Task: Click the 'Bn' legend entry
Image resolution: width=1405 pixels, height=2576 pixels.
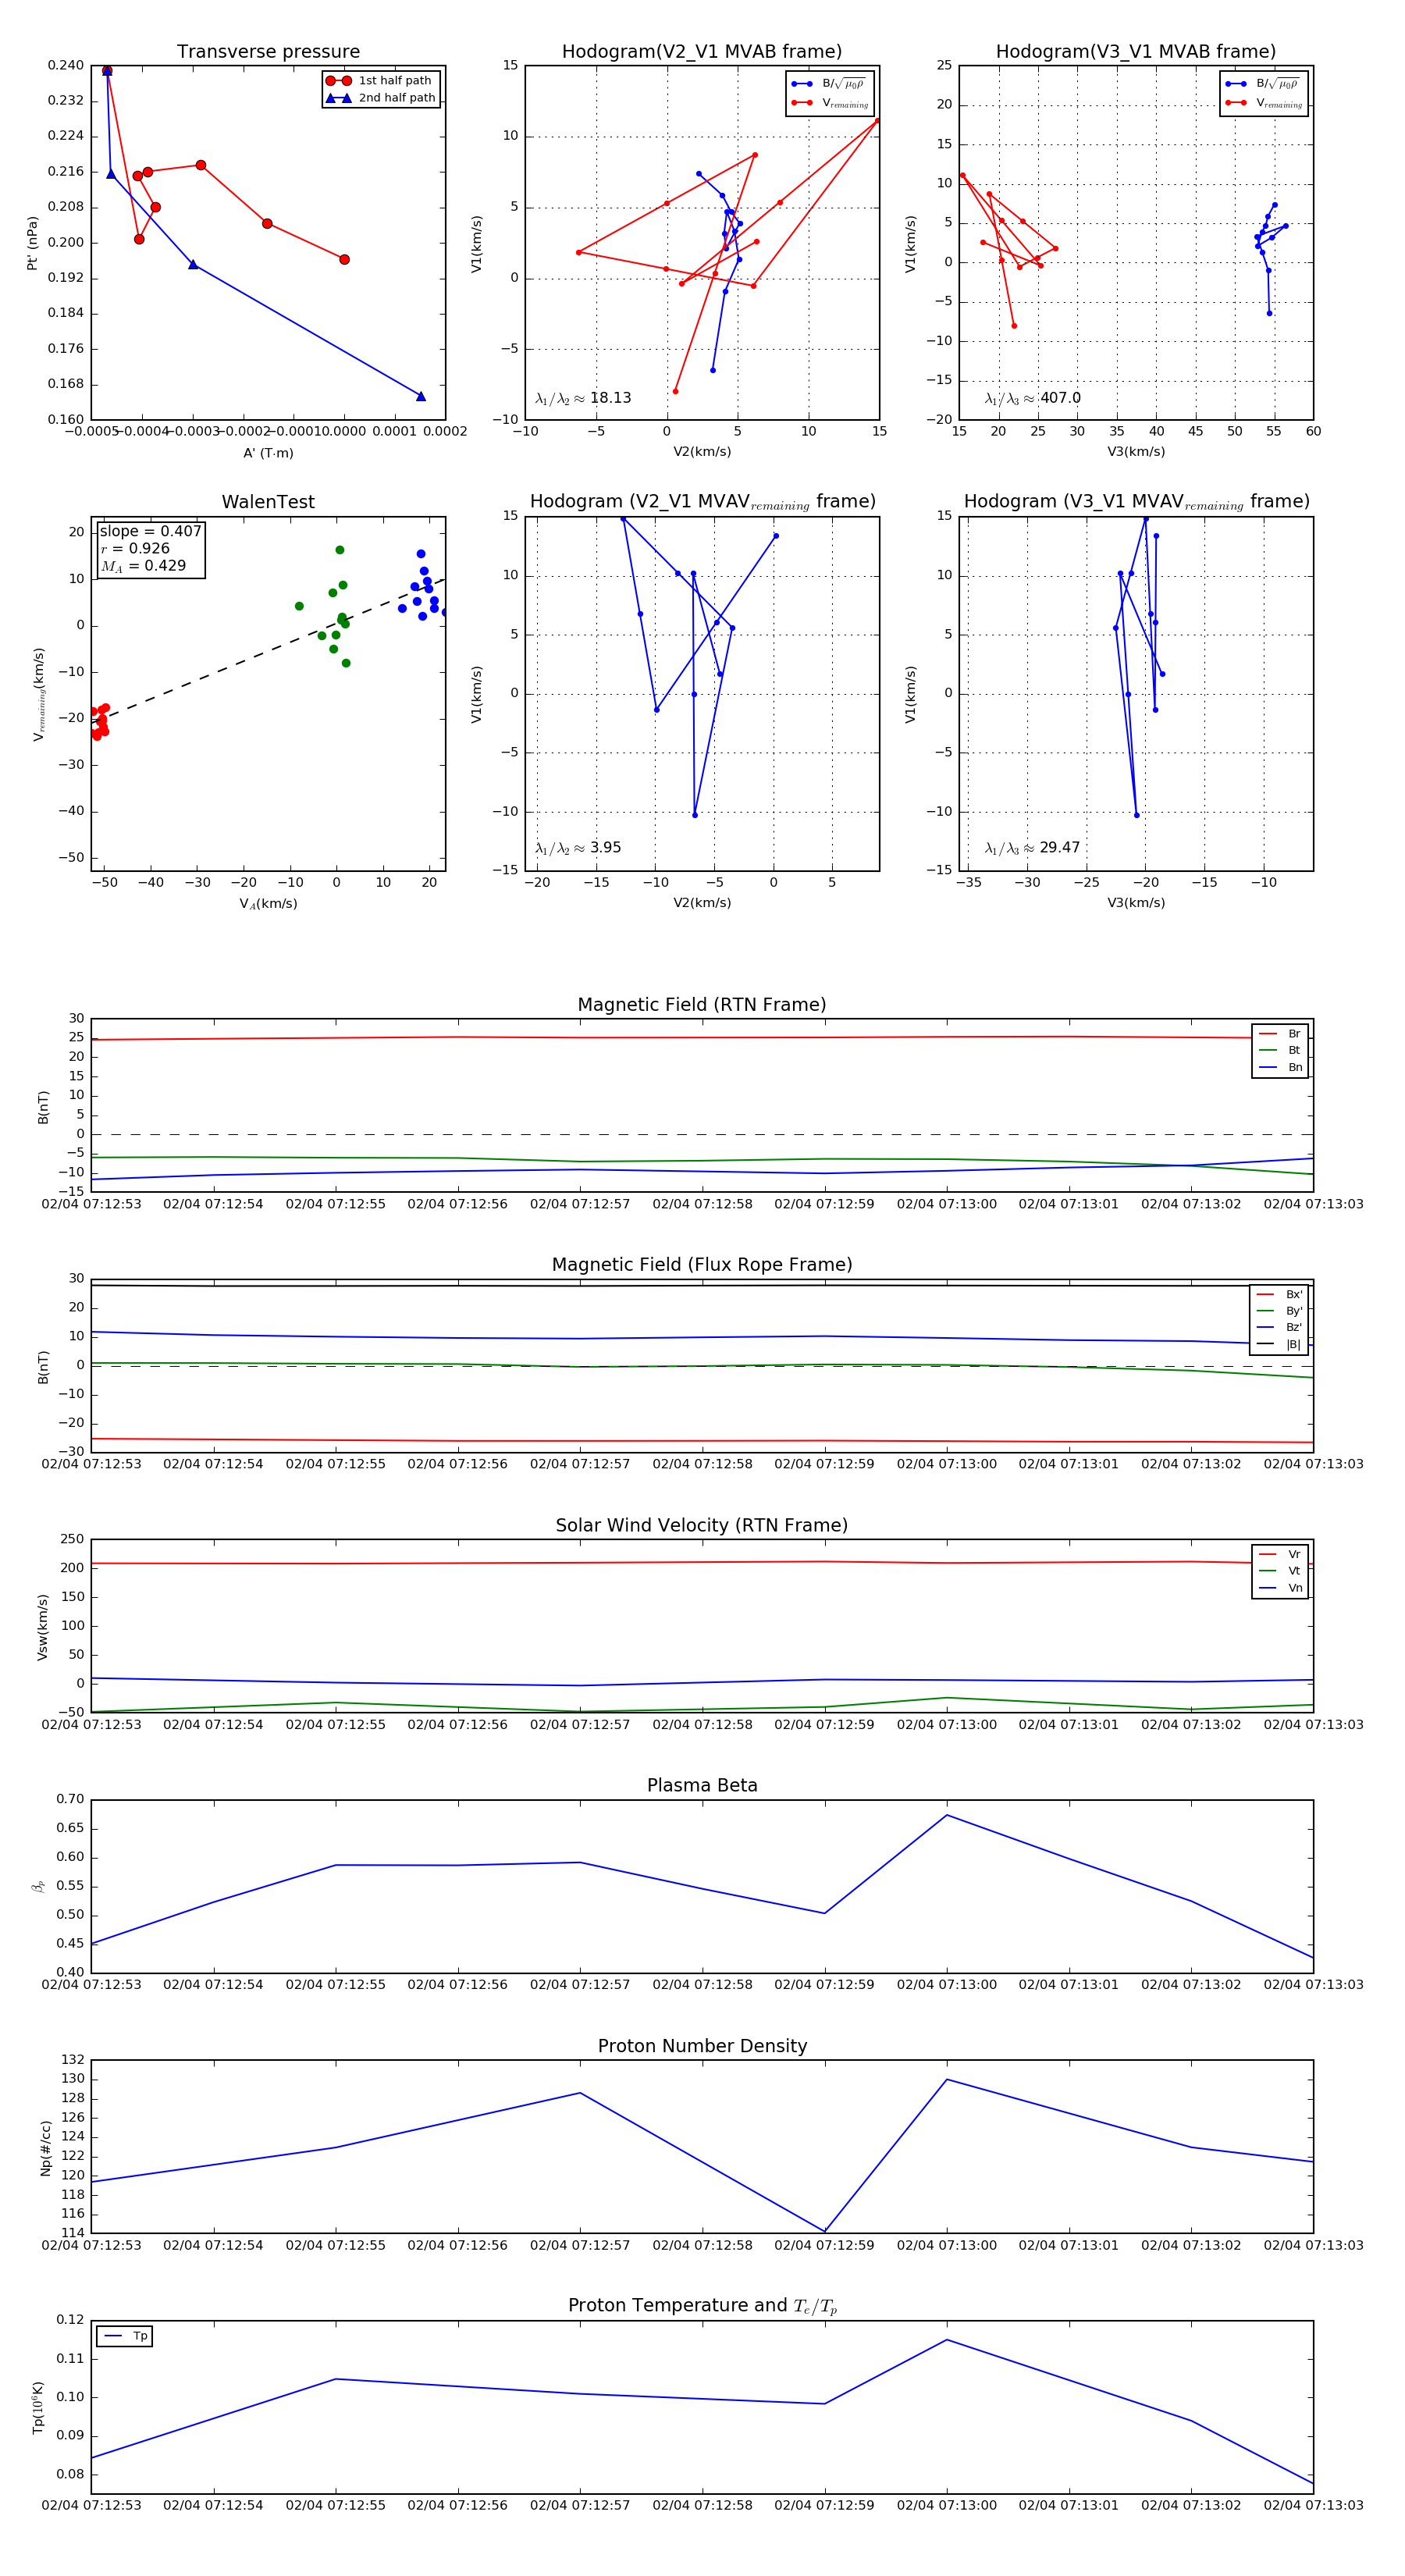Action: click(1280, 1068)
